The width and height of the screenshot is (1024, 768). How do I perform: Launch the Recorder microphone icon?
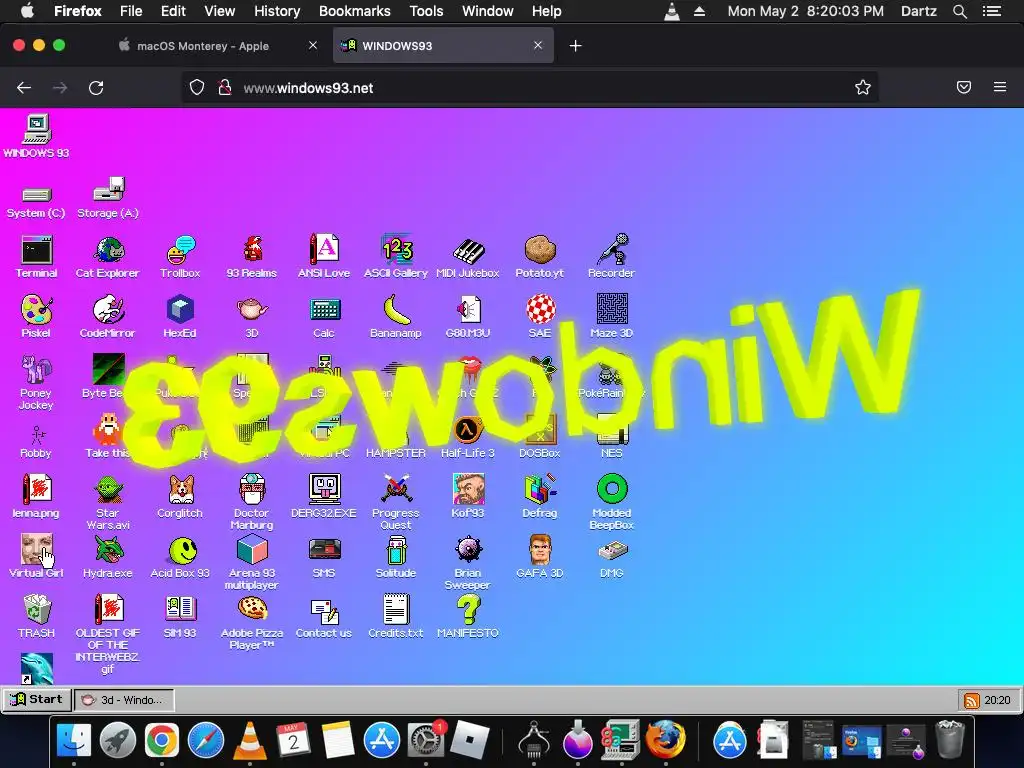[611, 250]
